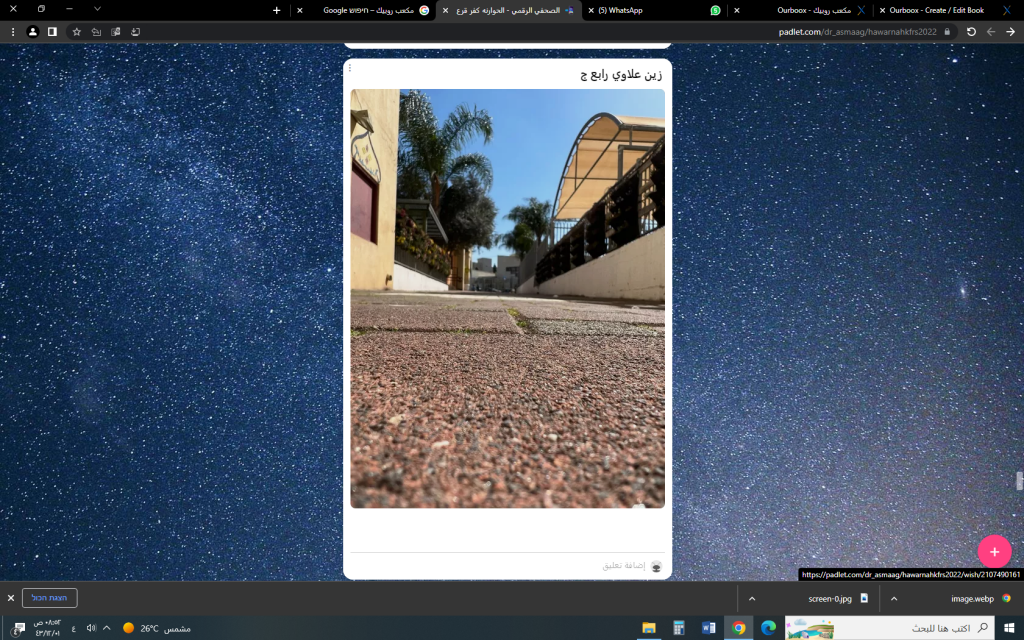
Task: Open Calculator from the taskbar
Action: tap(679, 628)
